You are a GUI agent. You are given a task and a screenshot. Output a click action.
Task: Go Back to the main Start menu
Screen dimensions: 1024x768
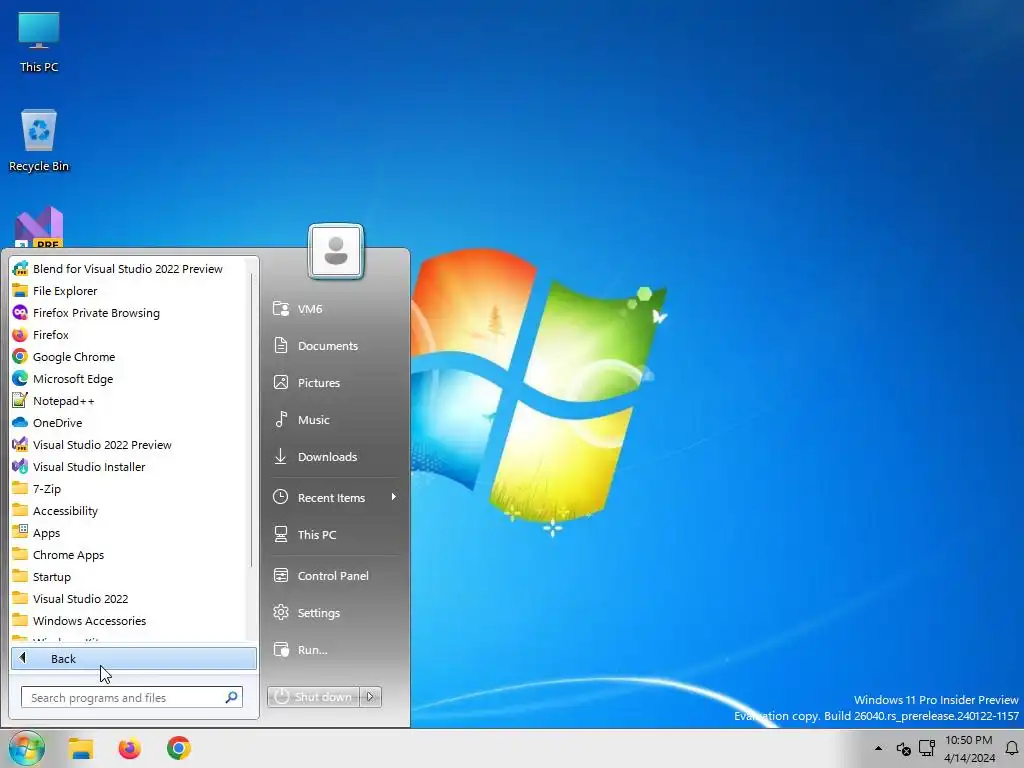[134, 658]
